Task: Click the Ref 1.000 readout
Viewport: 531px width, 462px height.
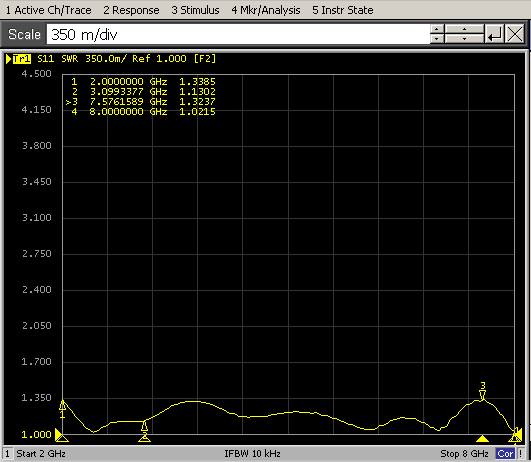Action: click(159, 59)
